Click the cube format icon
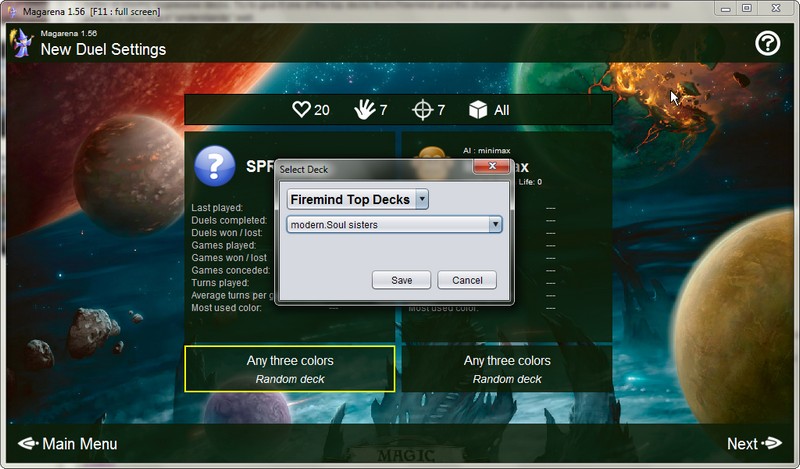Image resolution: width=800 pixels, height=469 pixels. 478,109
